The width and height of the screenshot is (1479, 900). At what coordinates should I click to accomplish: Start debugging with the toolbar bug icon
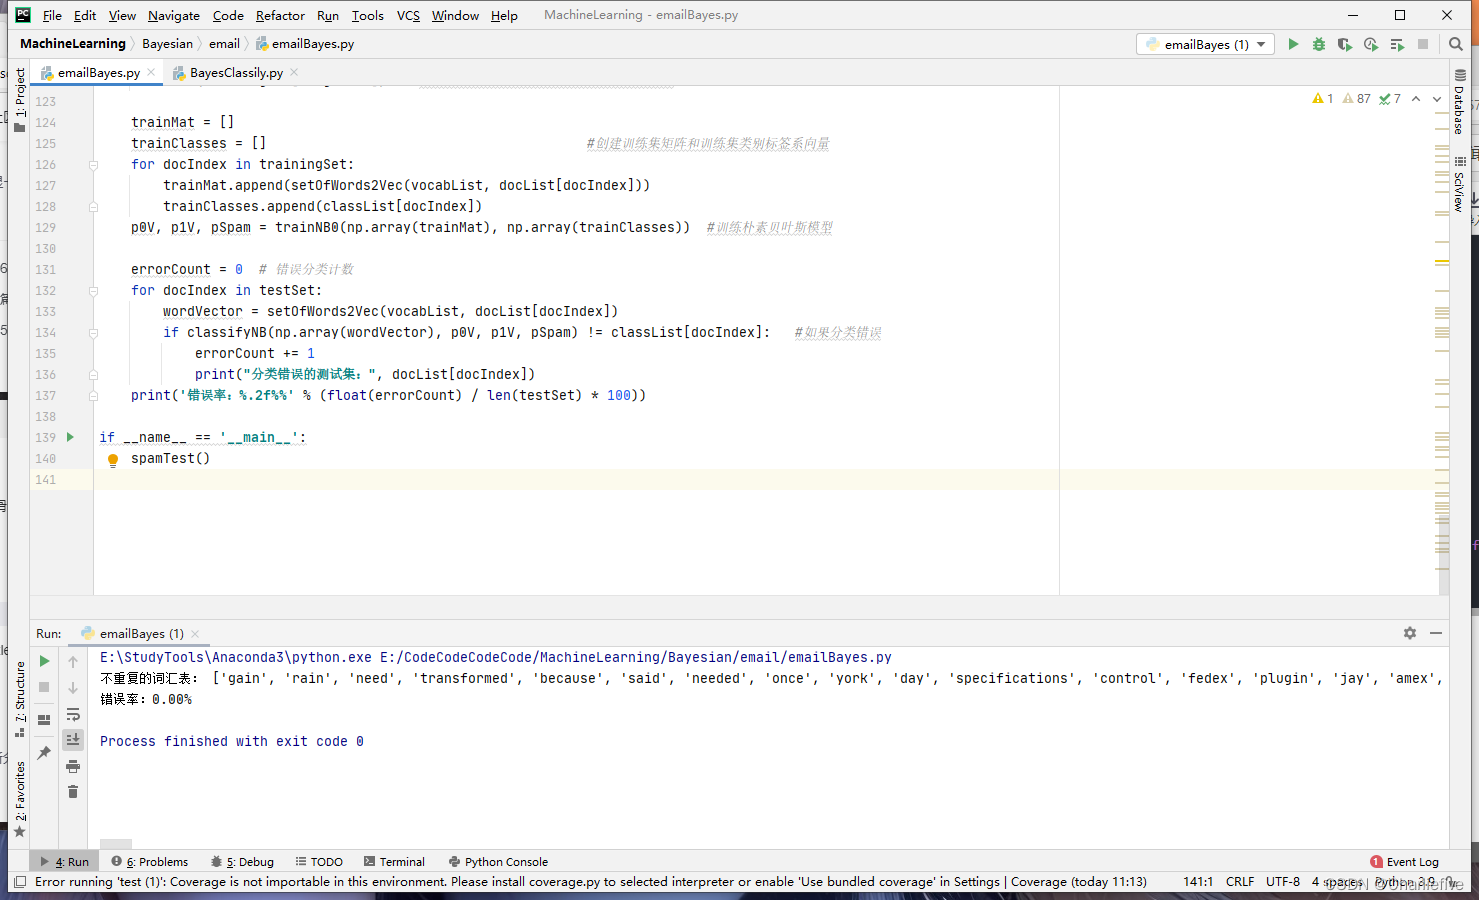pyautogui.click(x=1319, y=44)
